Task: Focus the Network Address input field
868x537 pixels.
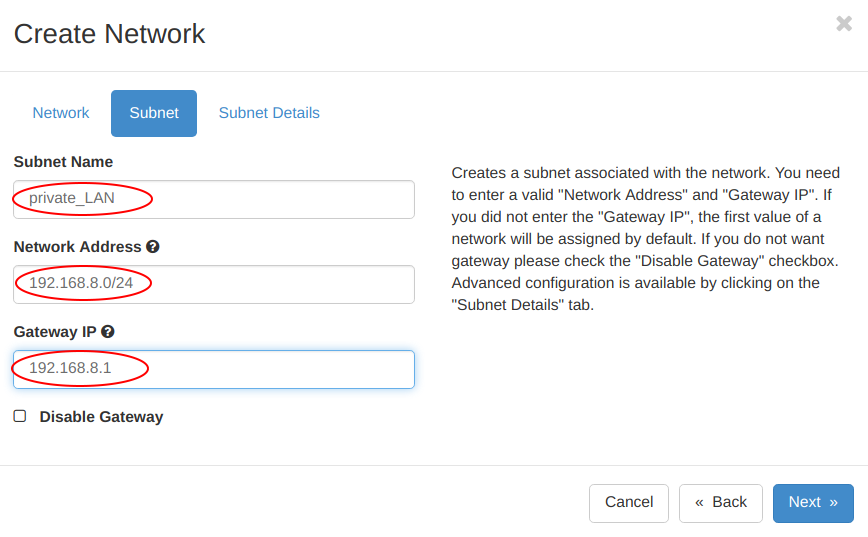Action: [214, 284]
